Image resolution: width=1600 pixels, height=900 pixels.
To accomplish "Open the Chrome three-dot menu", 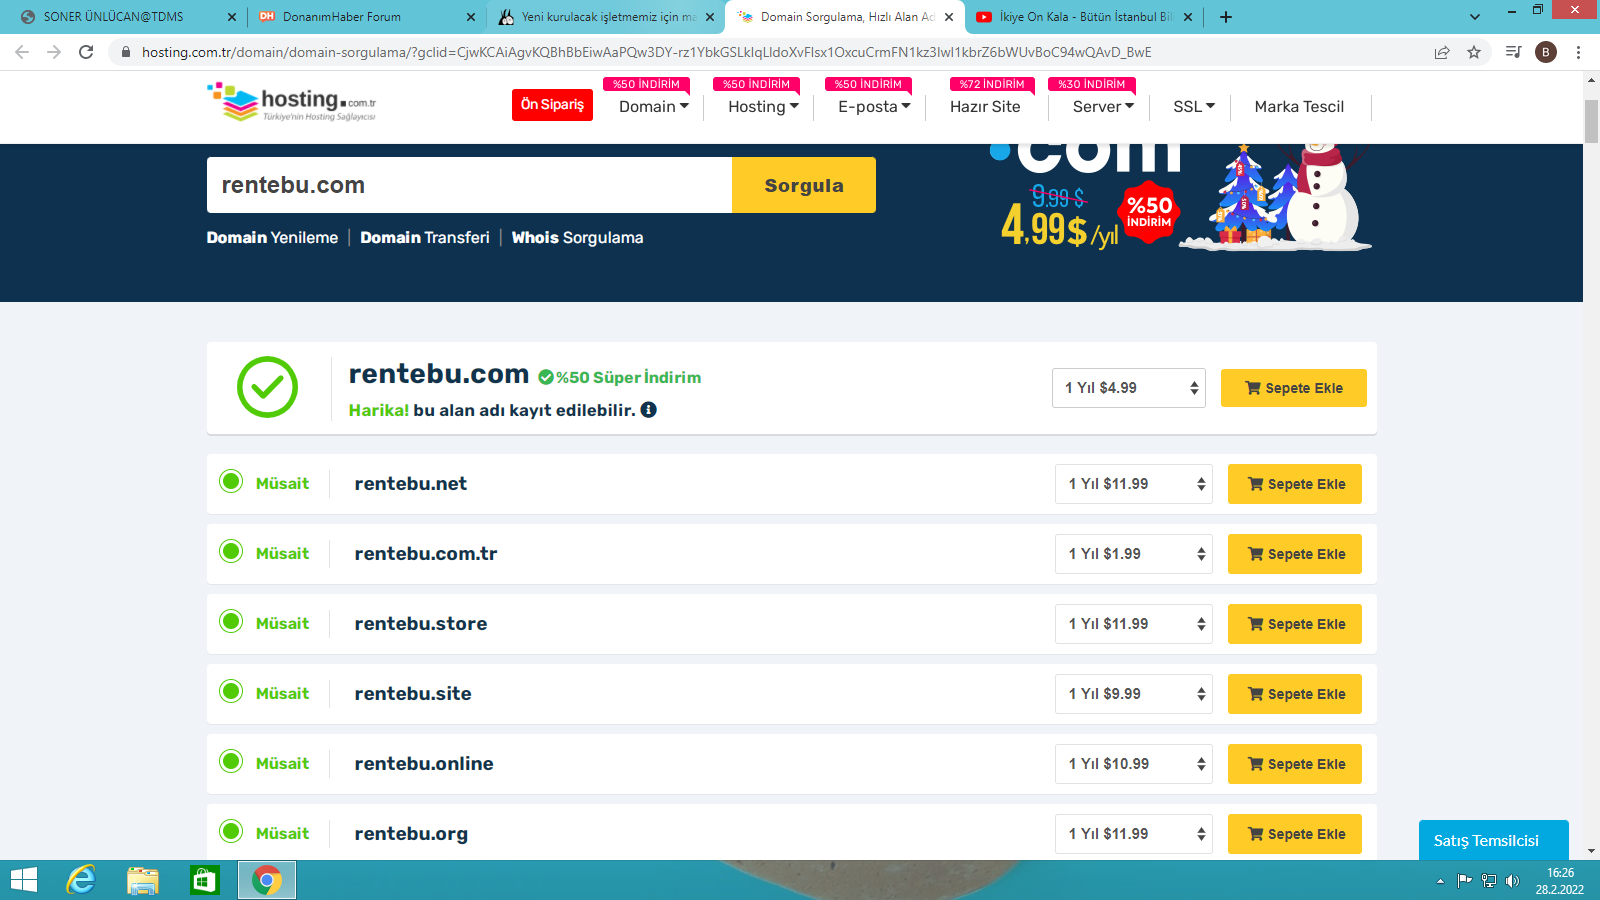I will [1578, 52].
